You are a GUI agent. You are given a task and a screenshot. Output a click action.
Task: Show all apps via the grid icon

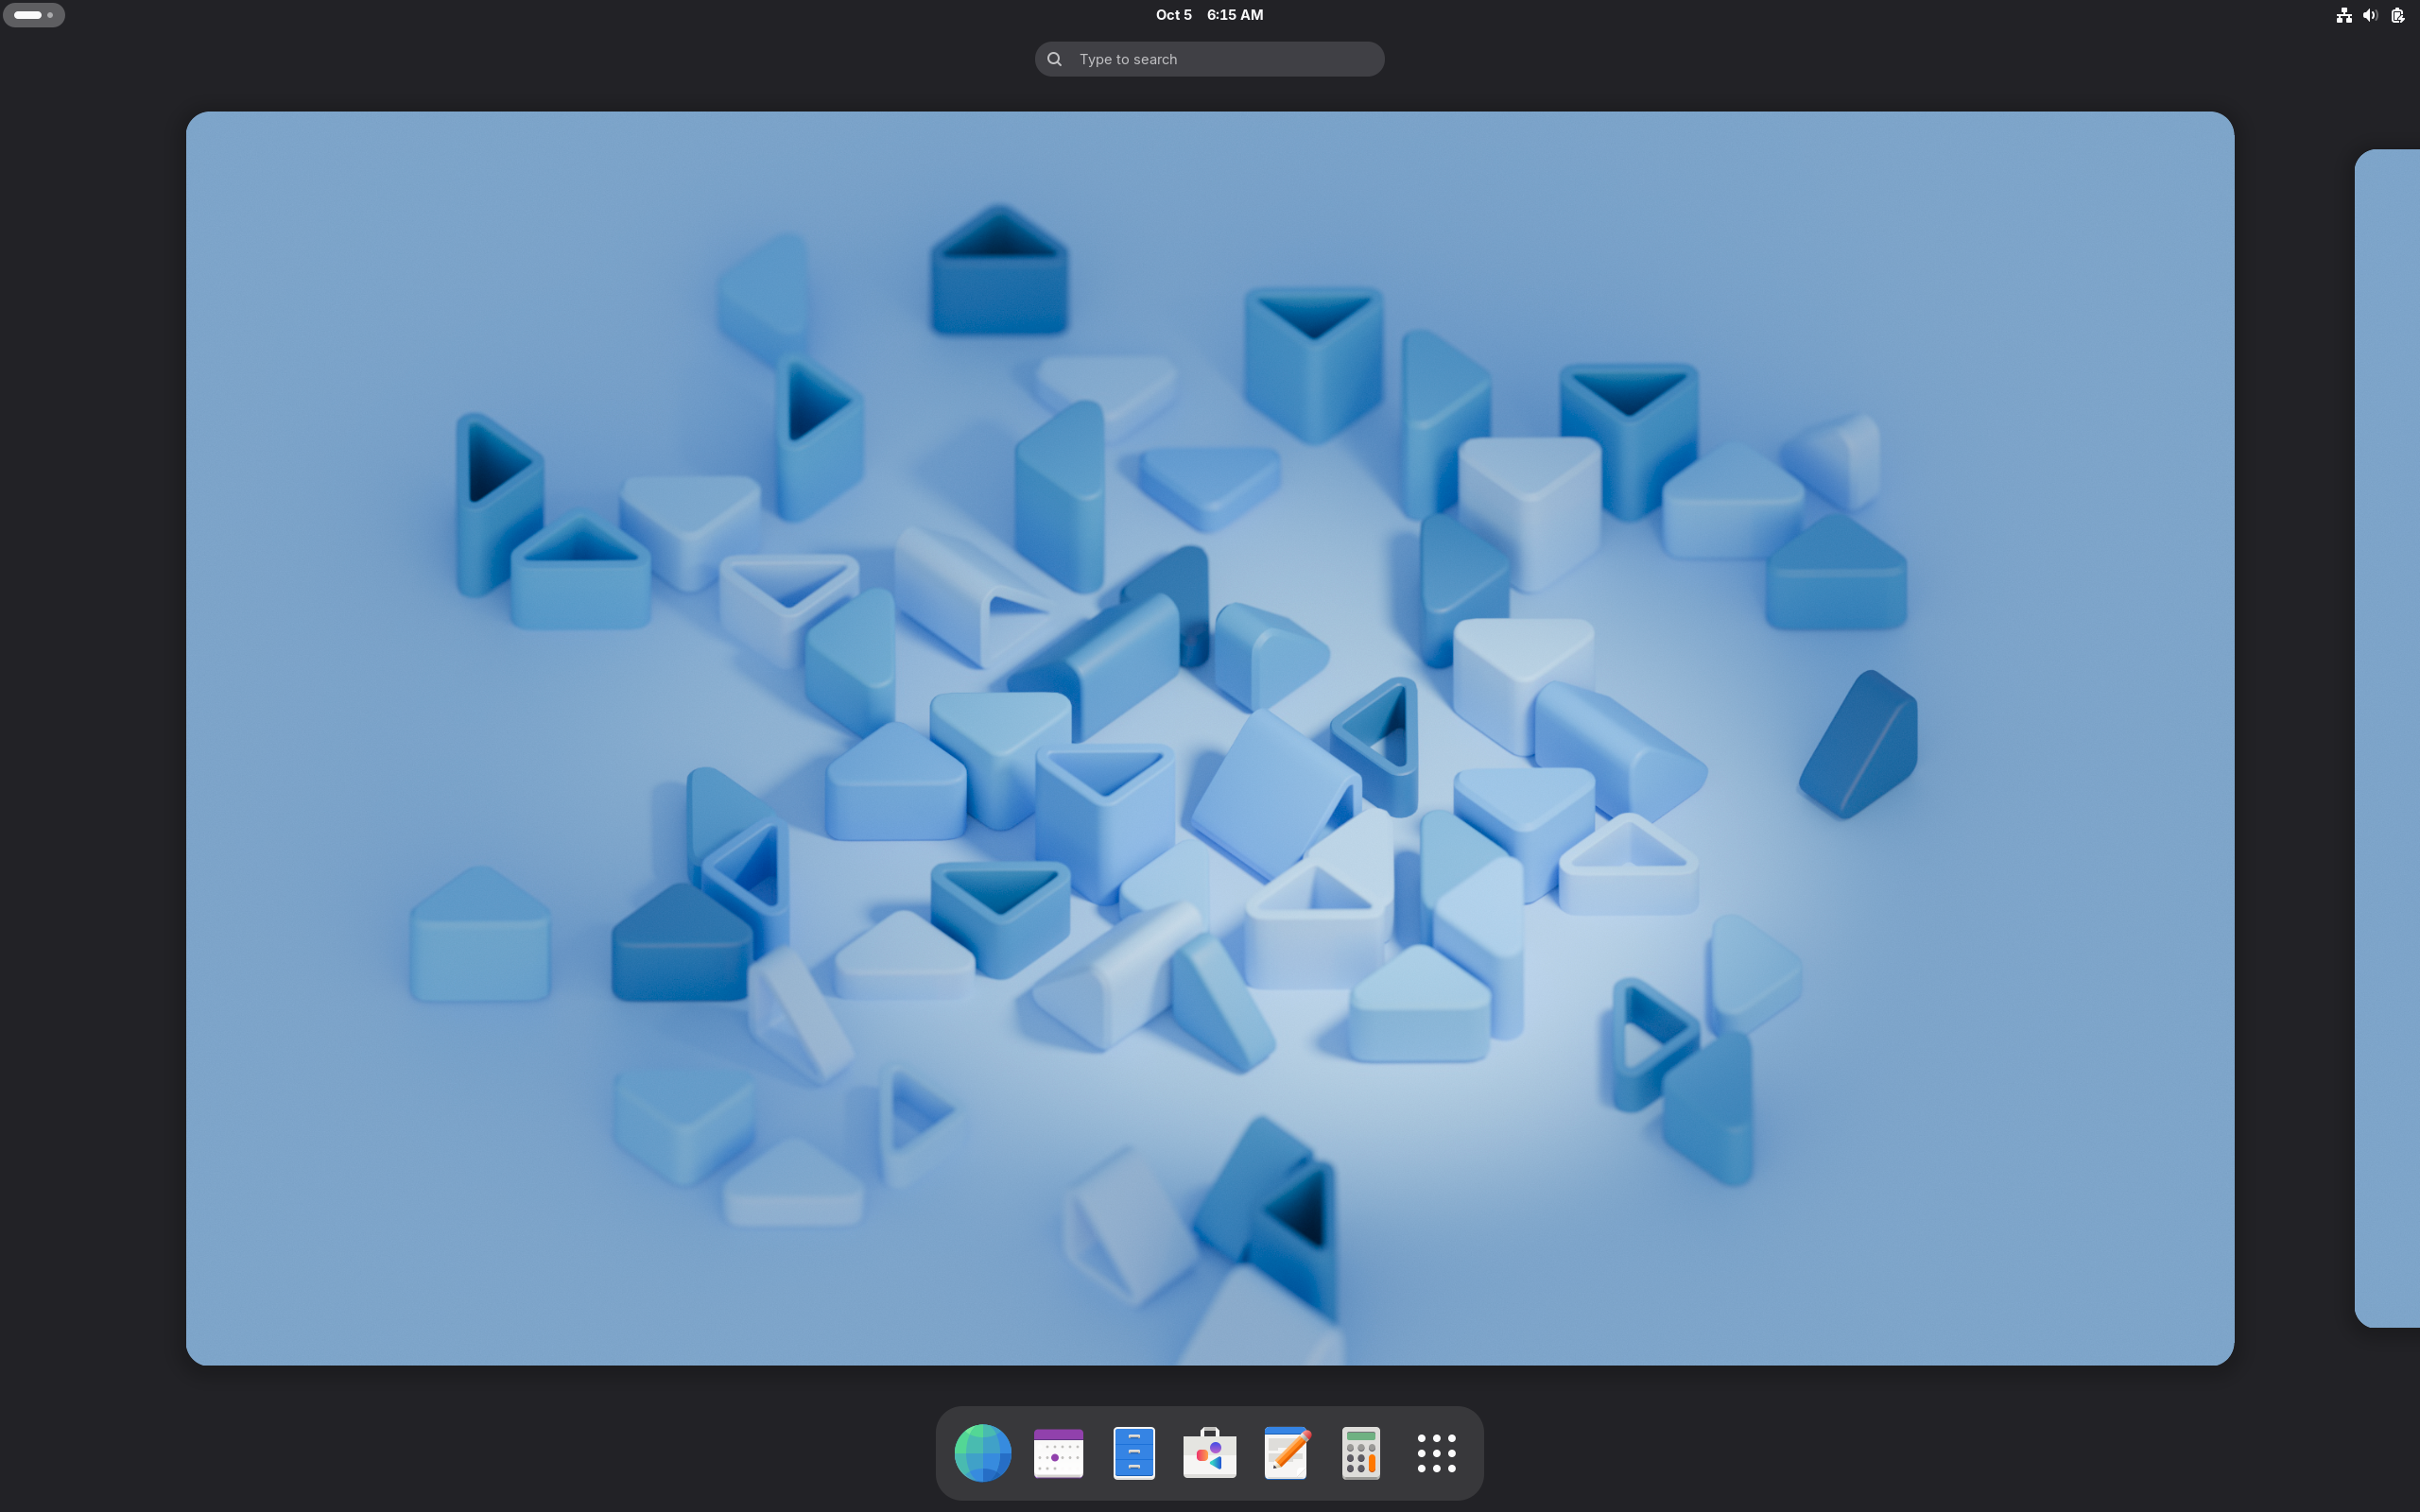[1436, 1453]
